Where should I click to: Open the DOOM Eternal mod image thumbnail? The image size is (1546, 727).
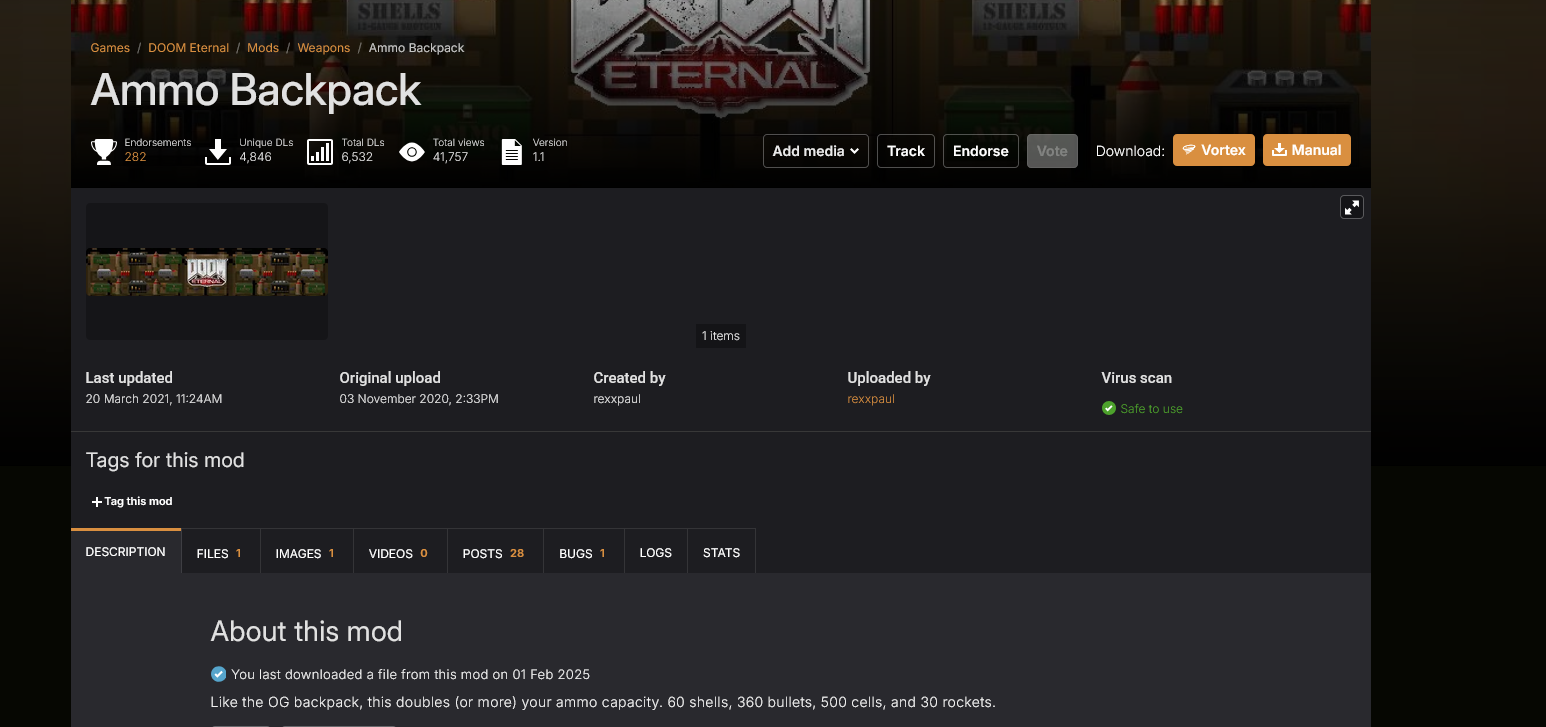207,272
